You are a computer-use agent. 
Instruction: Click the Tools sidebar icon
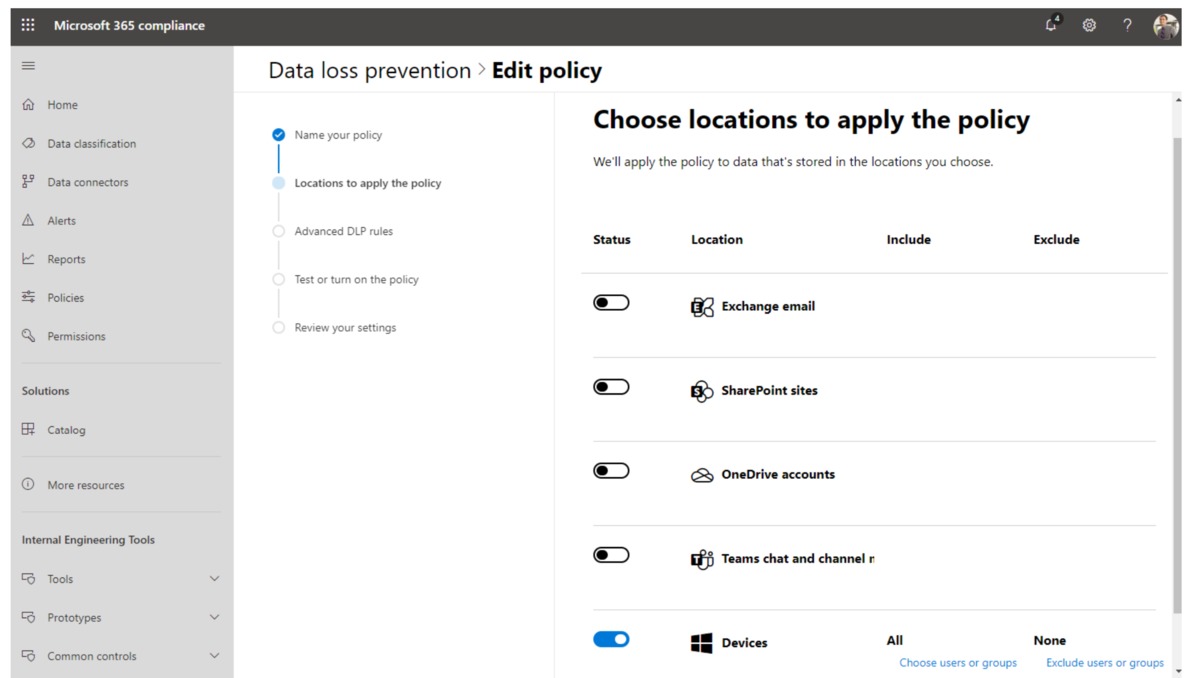coord(28,579)
